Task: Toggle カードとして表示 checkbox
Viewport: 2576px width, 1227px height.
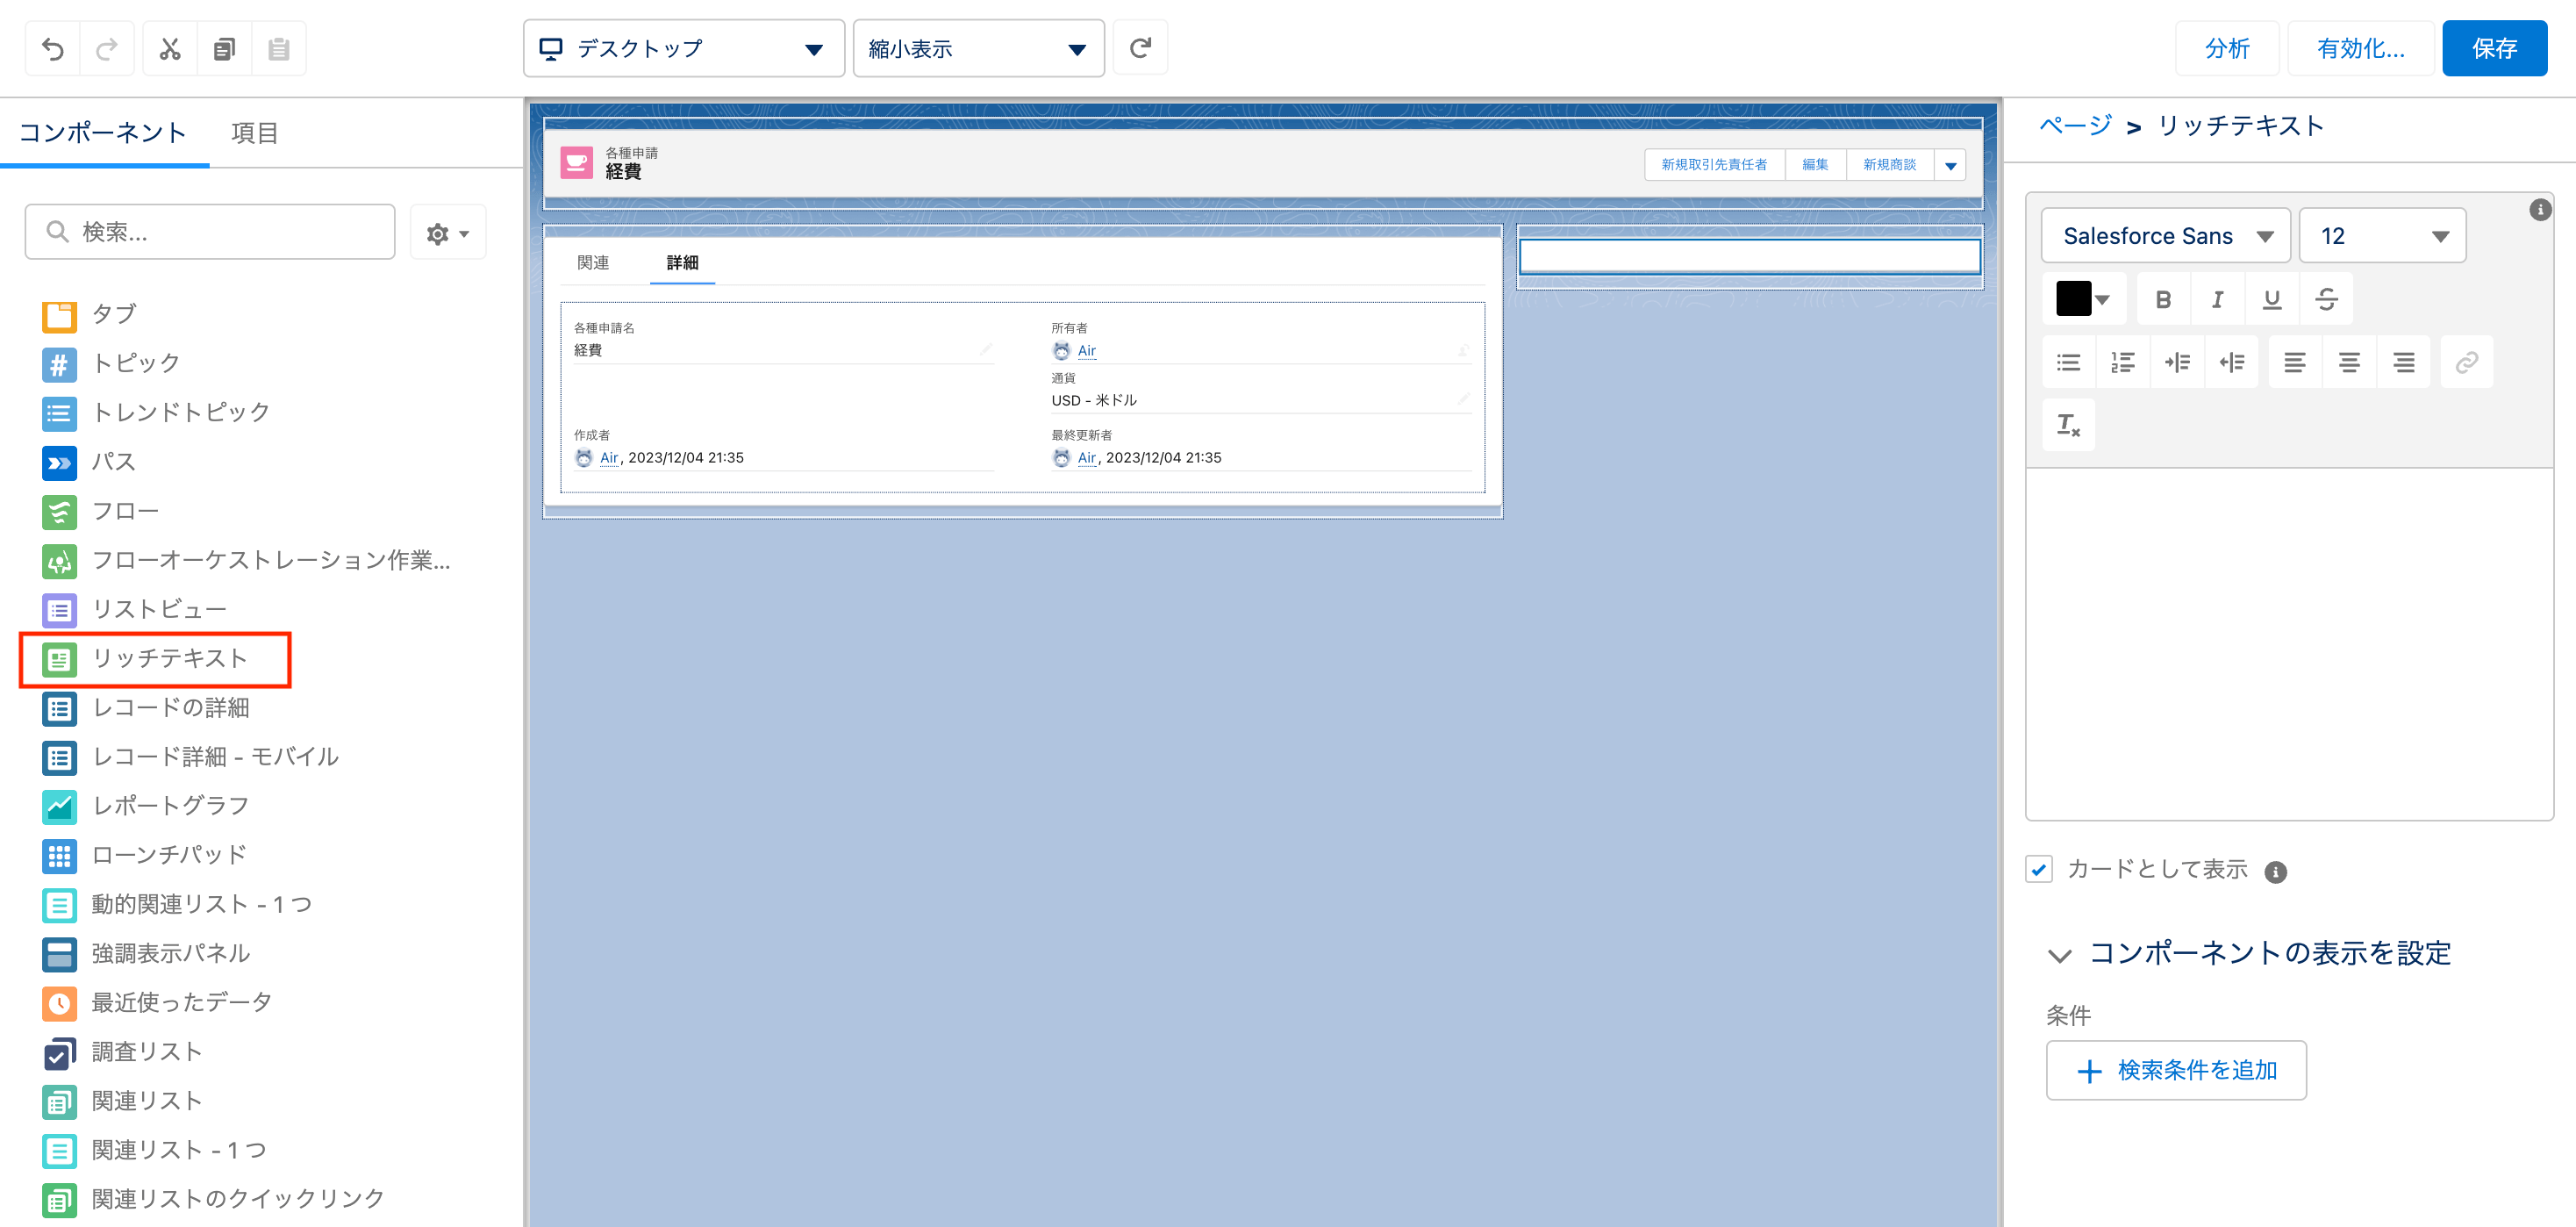Action: click(x=2039, y=869)
